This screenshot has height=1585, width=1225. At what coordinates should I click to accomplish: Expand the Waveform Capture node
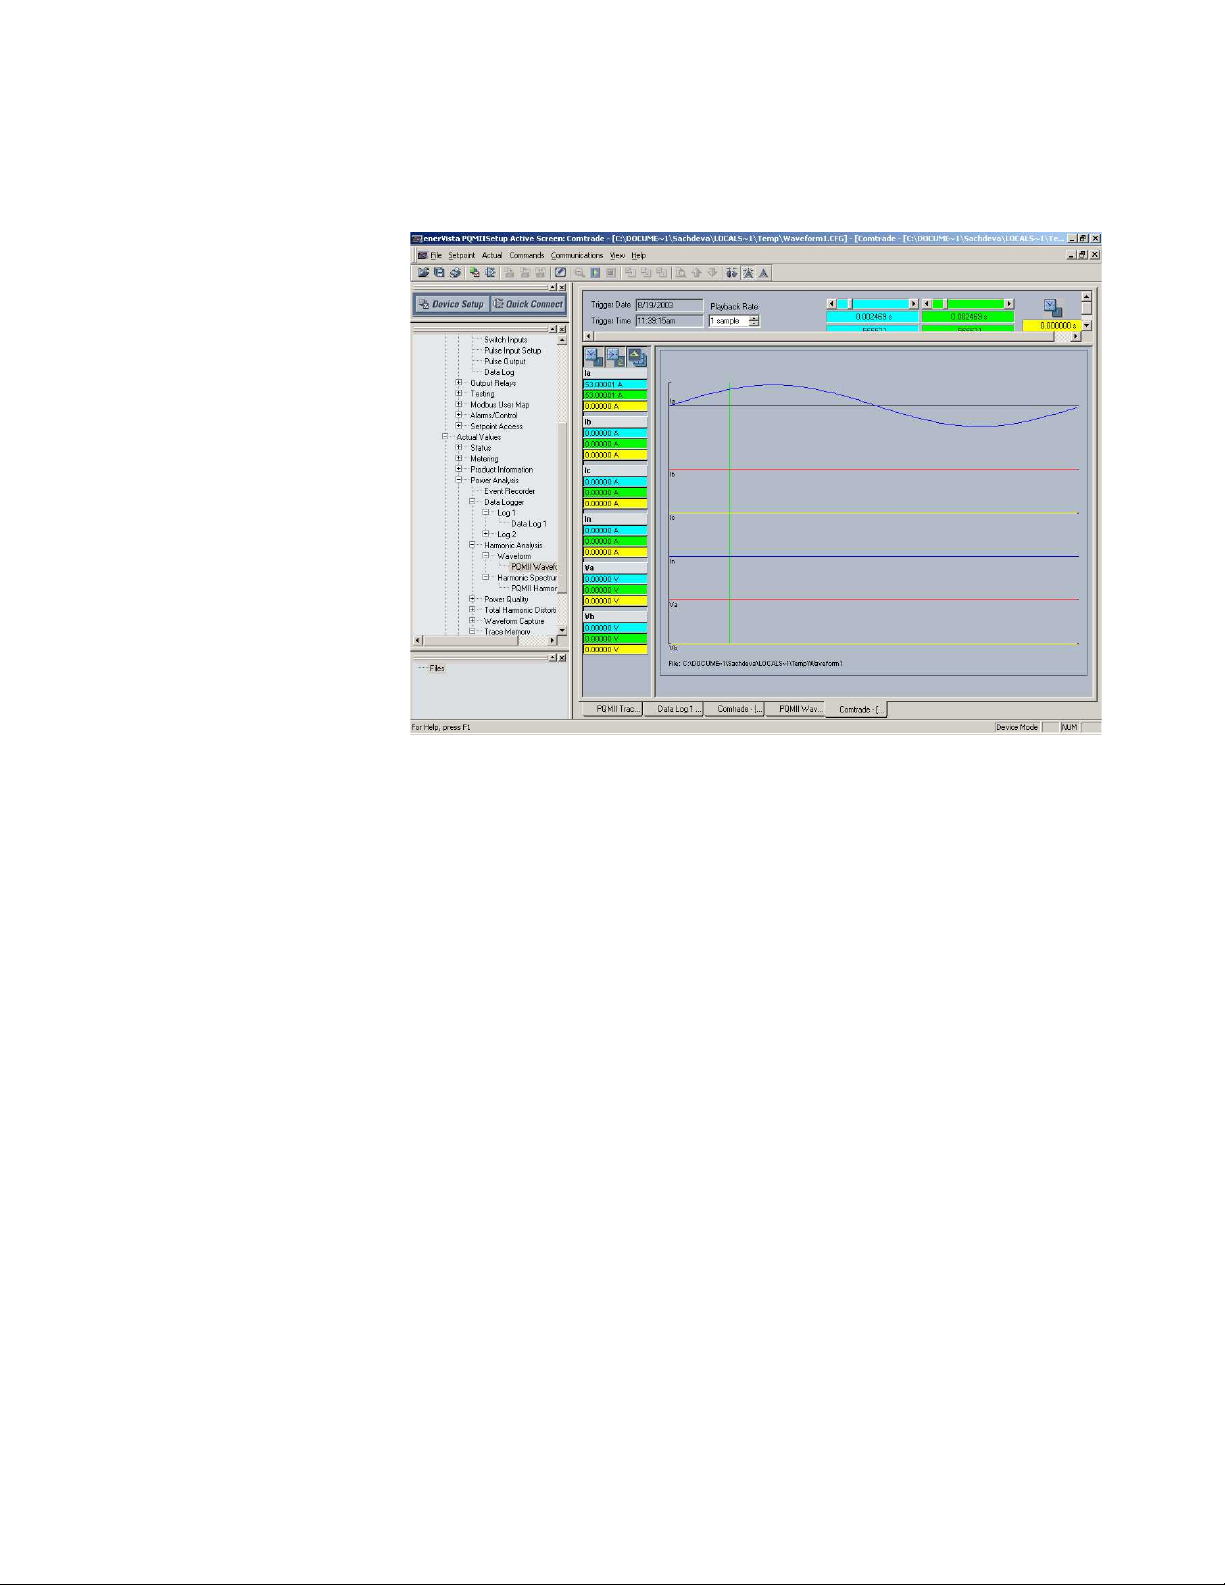tap(472, 621)
